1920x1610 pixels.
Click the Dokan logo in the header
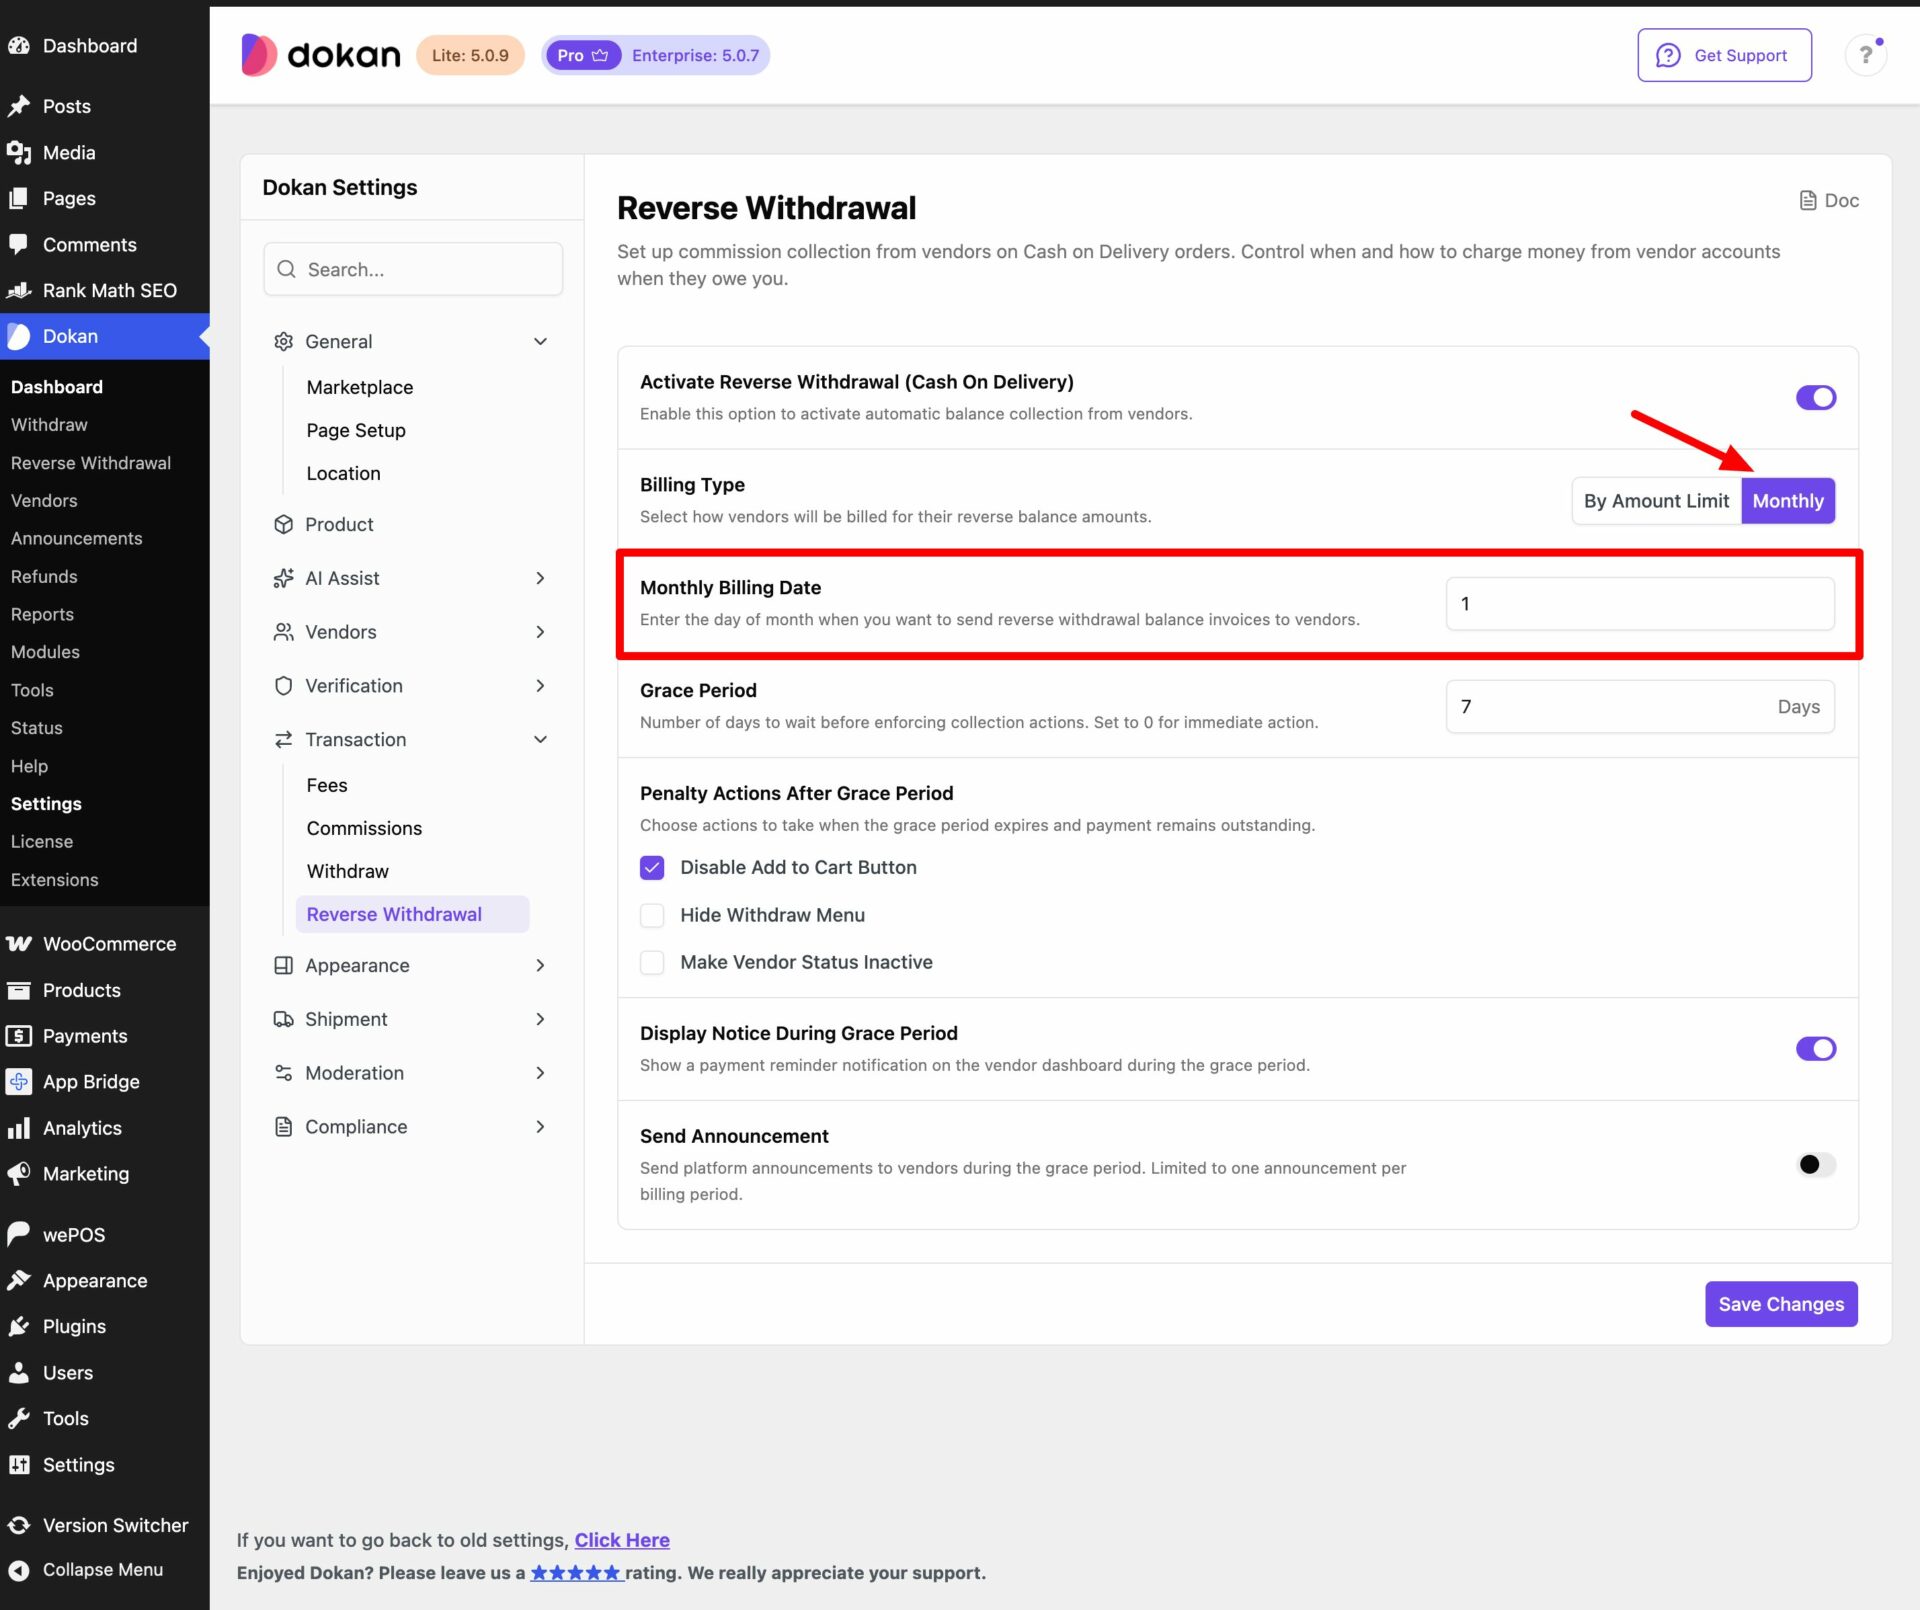coord(320,55)
